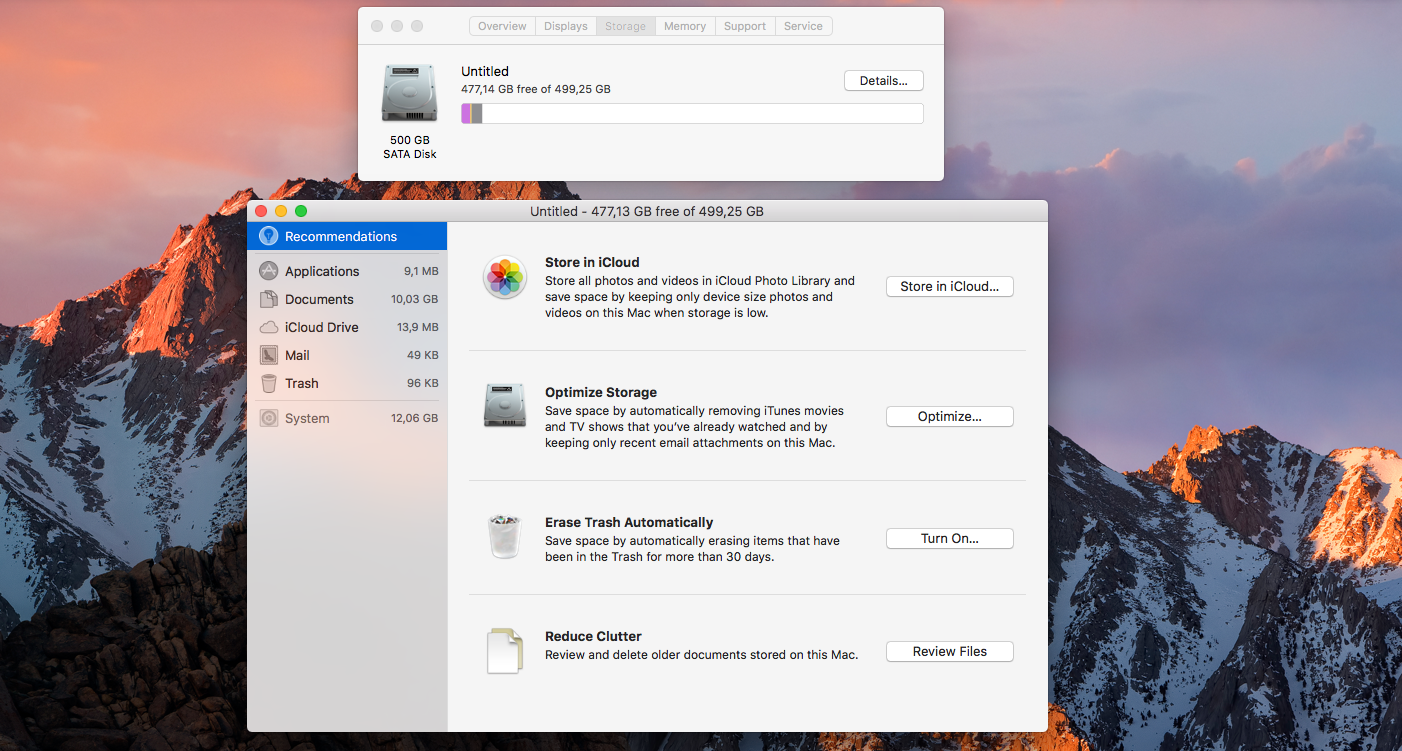1402x751 pixels.
Task: Select Recommendations in the sidebar
Action: pyautogui.click(x=347, y=236)
